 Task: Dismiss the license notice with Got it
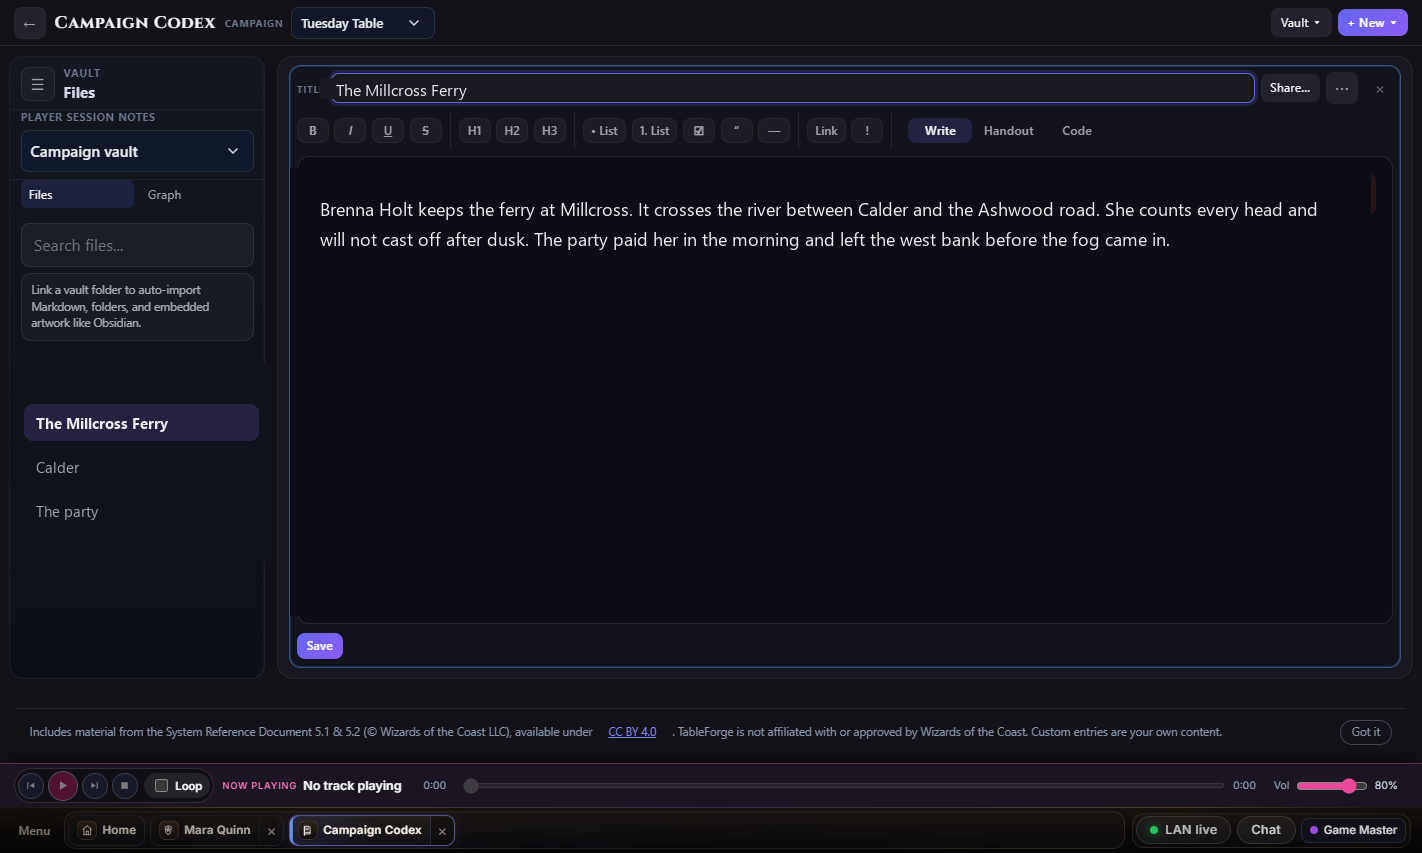click(x=1366, y=732)
